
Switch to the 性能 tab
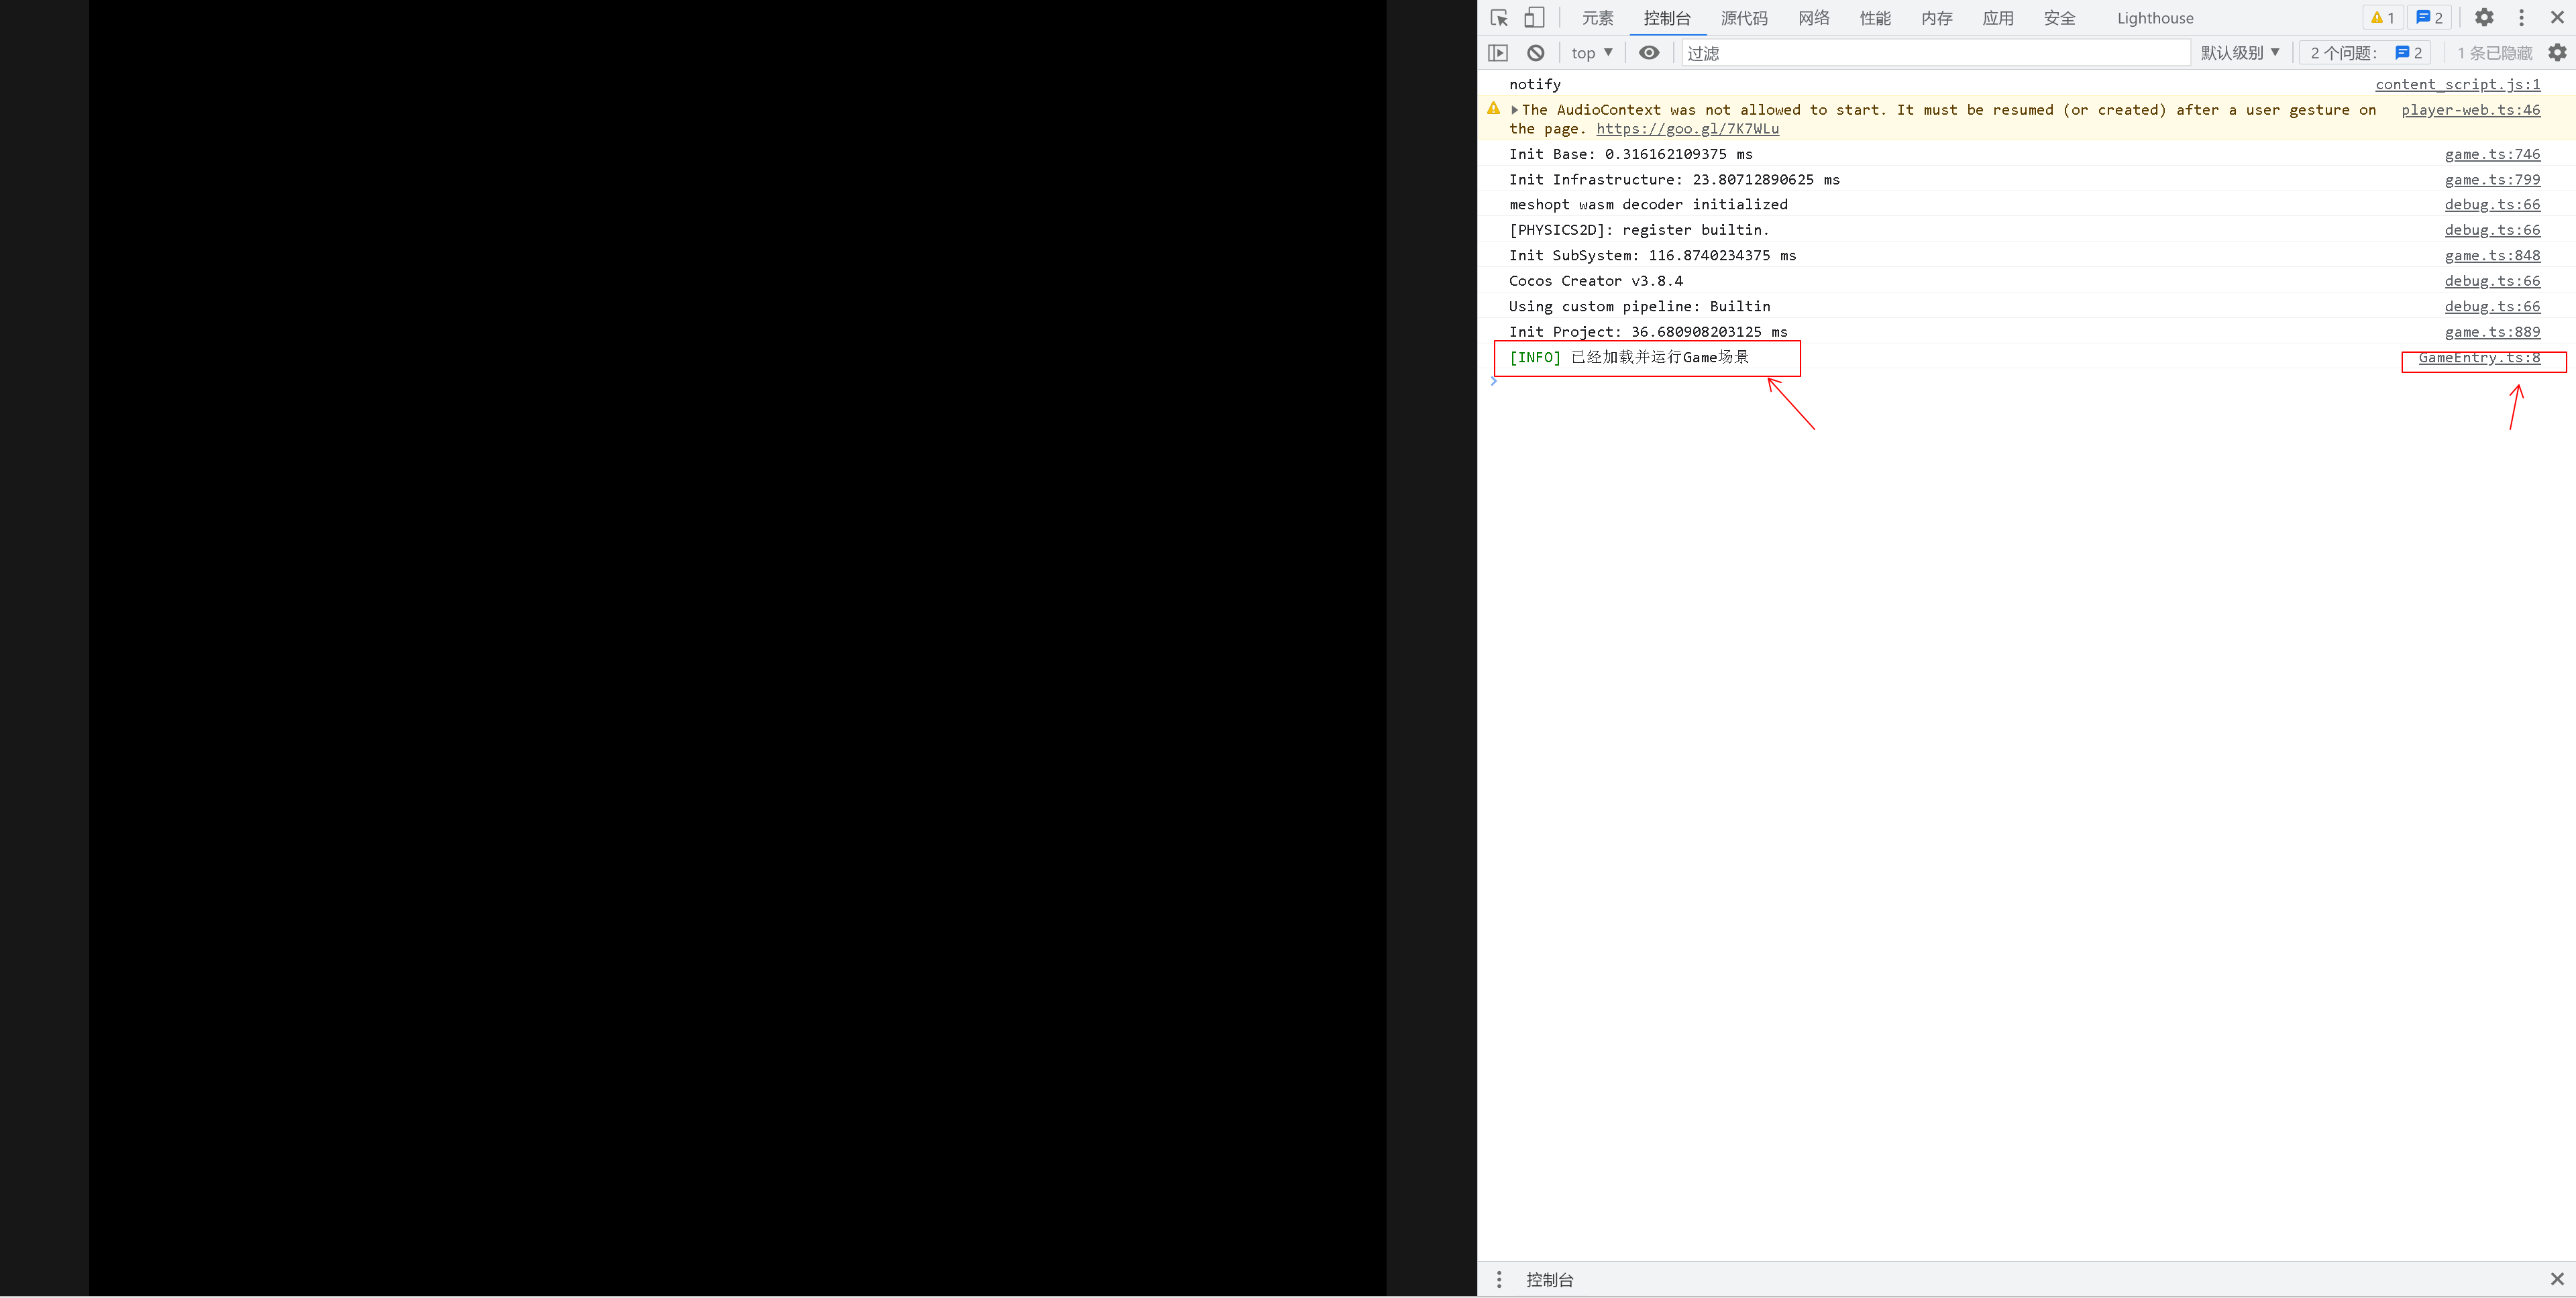click(1875, 18)
